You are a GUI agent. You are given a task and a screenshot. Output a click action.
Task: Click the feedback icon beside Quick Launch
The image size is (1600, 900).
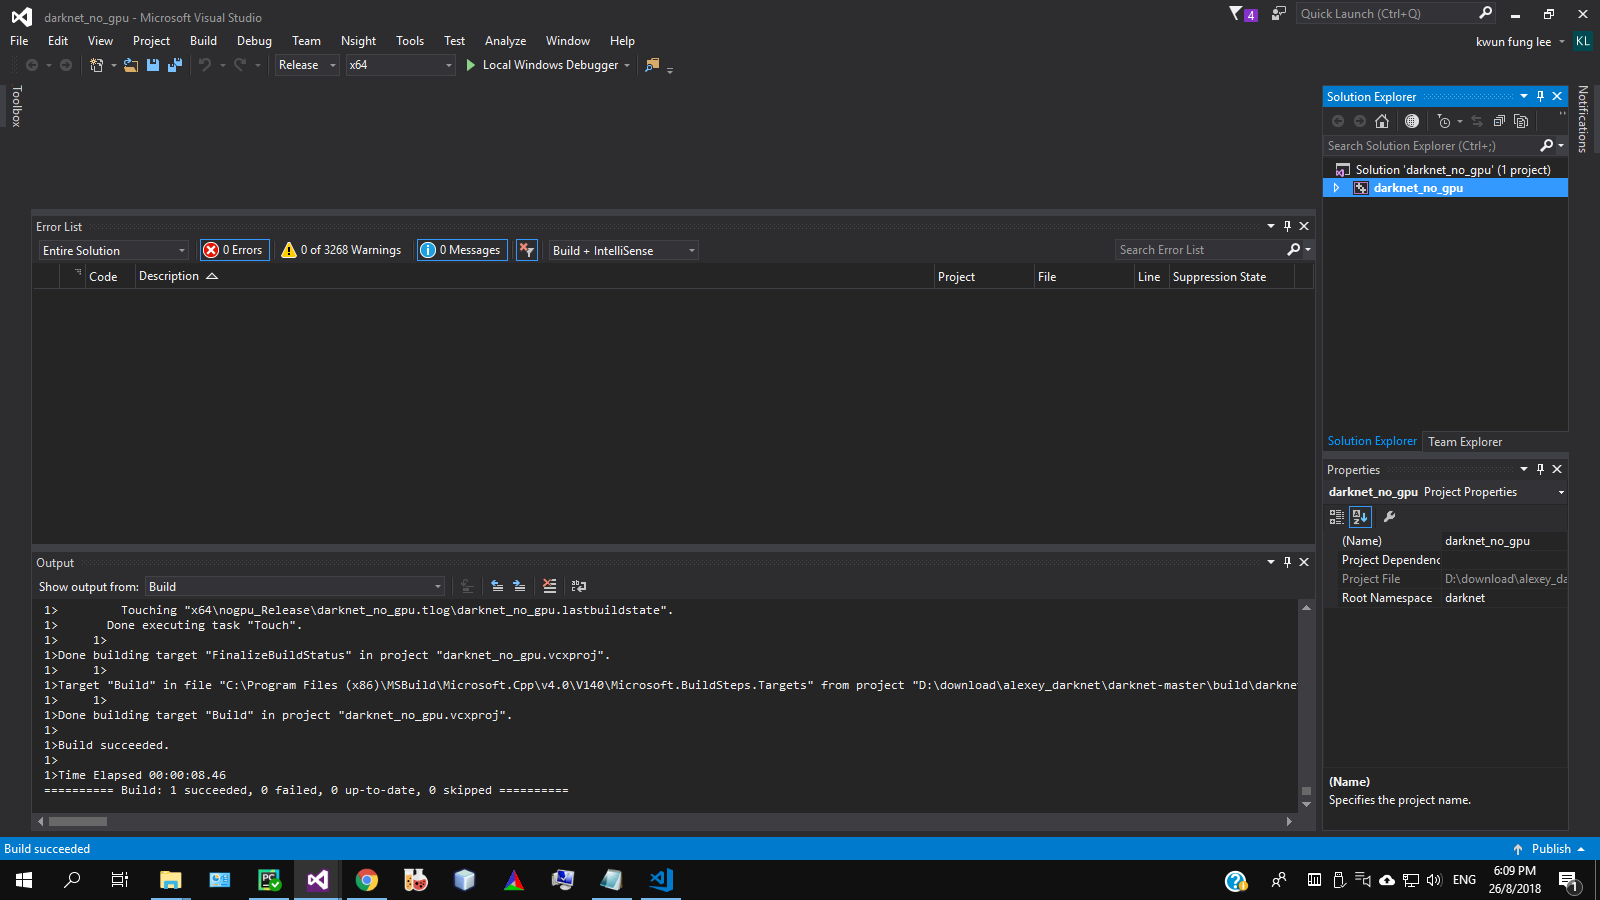pyautogui.click(x=1278, y=14)
